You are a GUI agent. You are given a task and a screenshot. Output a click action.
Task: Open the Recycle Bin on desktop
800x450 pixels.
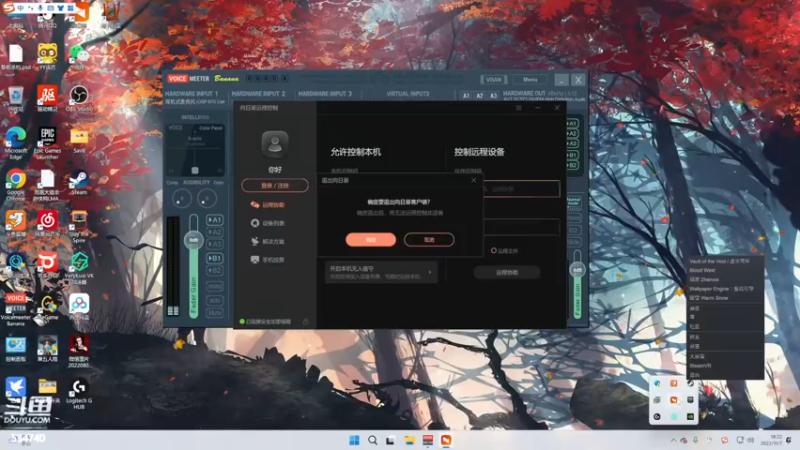[x=16, y=98]
